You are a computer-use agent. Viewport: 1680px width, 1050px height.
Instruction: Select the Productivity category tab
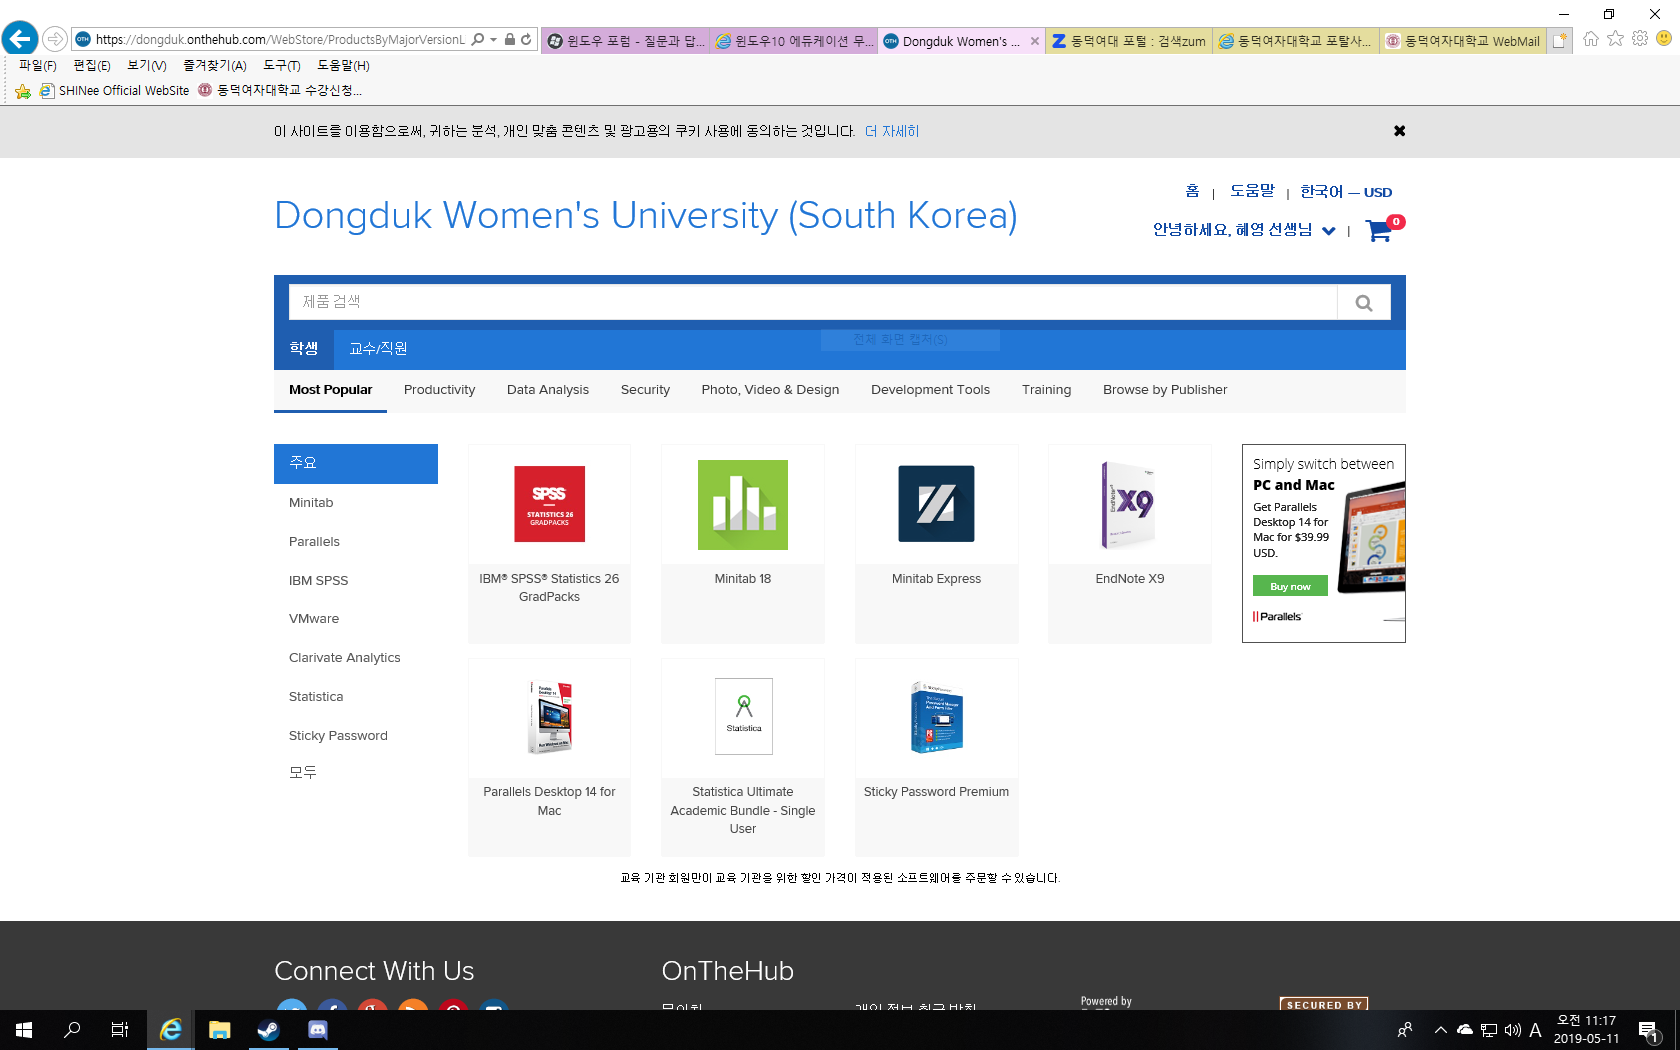(439, 390)
